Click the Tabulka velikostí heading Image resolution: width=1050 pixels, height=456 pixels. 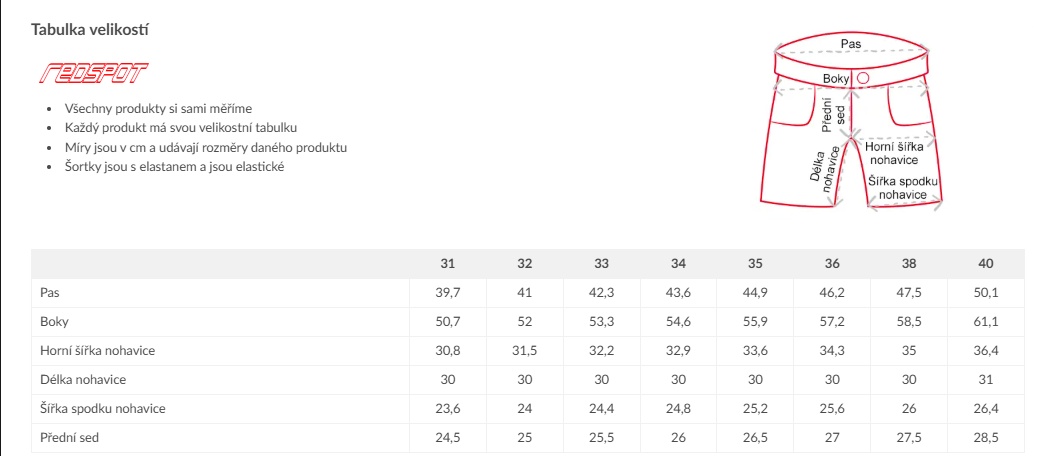pos(91,30)
